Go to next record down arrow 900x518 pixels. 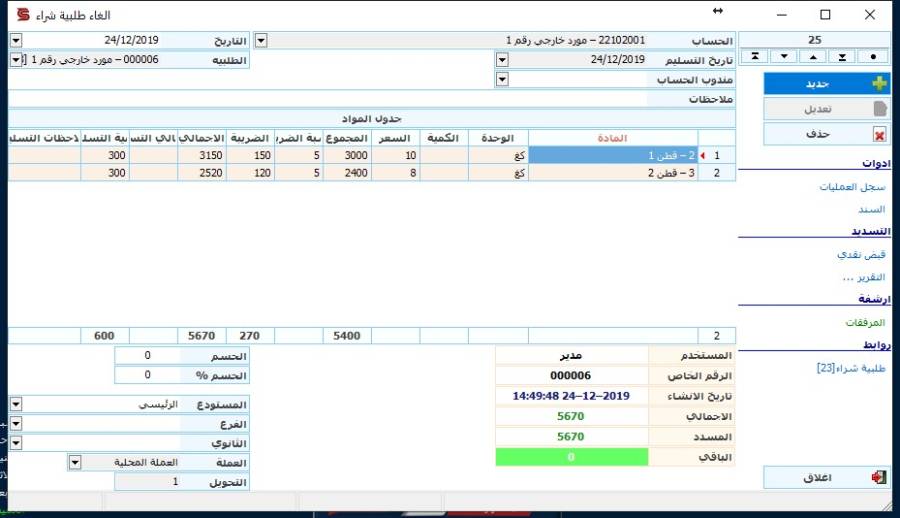[784, 56]
